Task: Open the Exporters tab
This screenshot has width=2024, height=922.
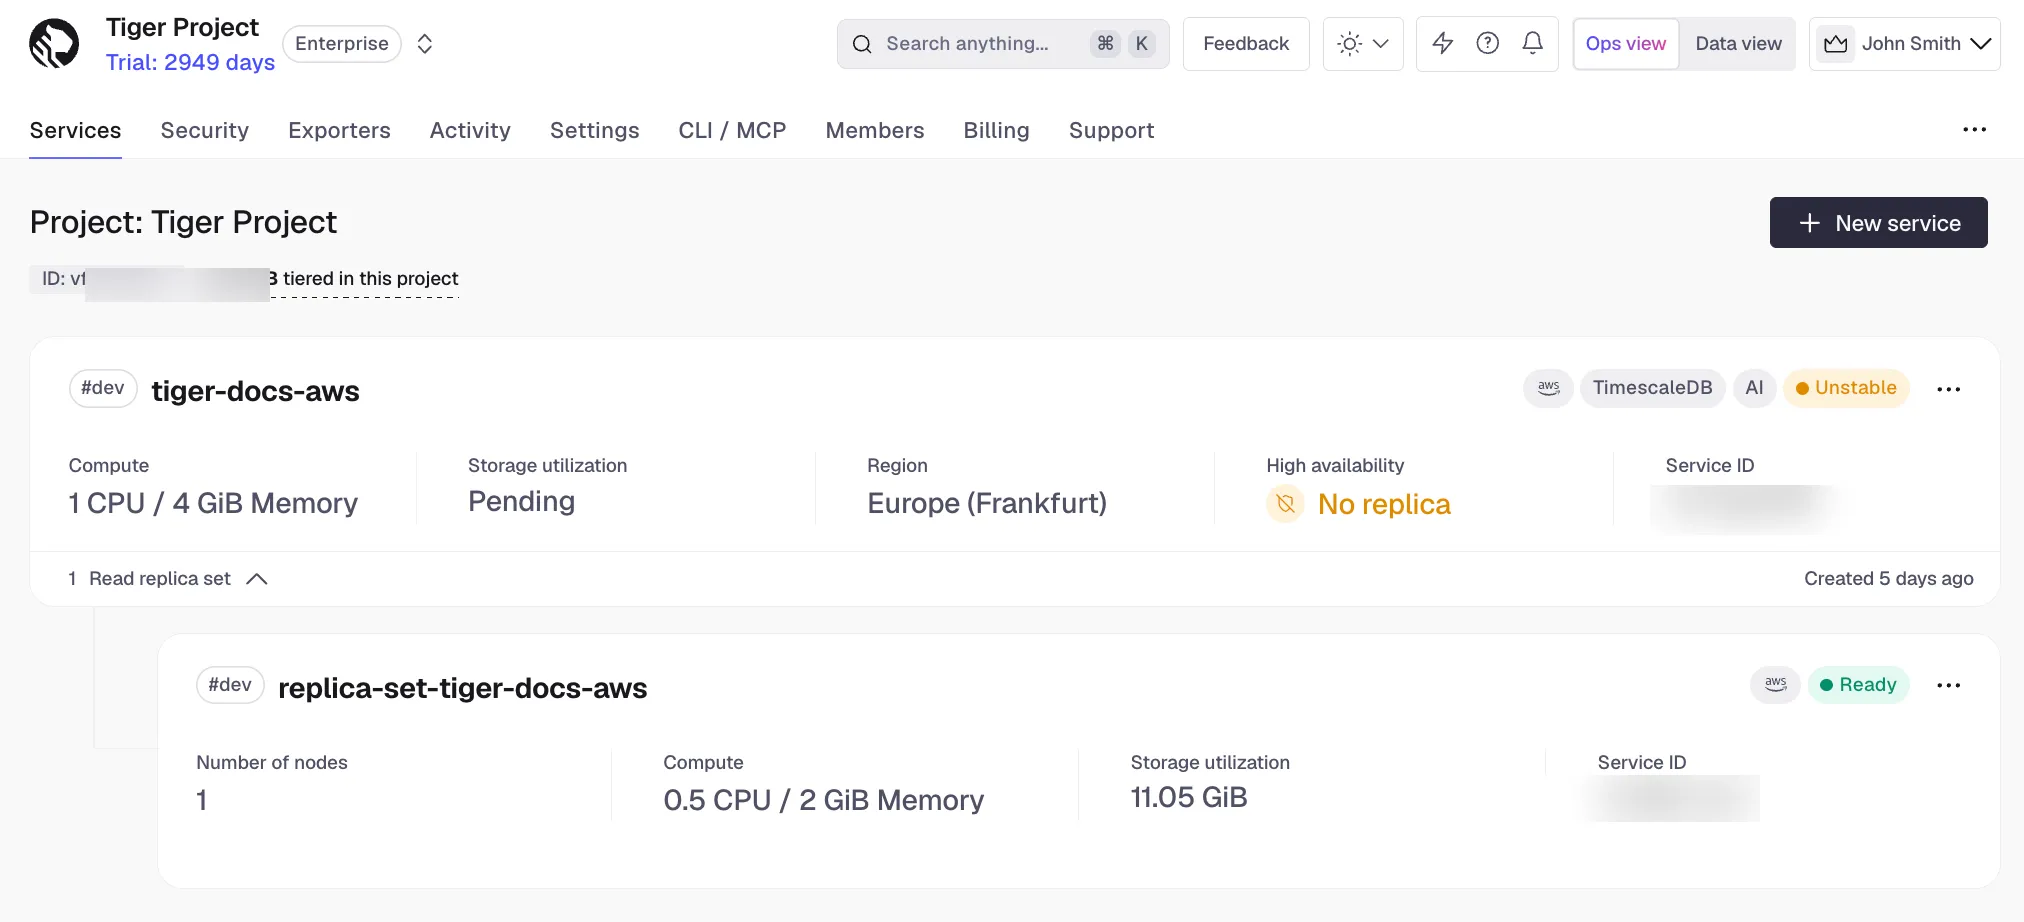Action: click(340, 130)
